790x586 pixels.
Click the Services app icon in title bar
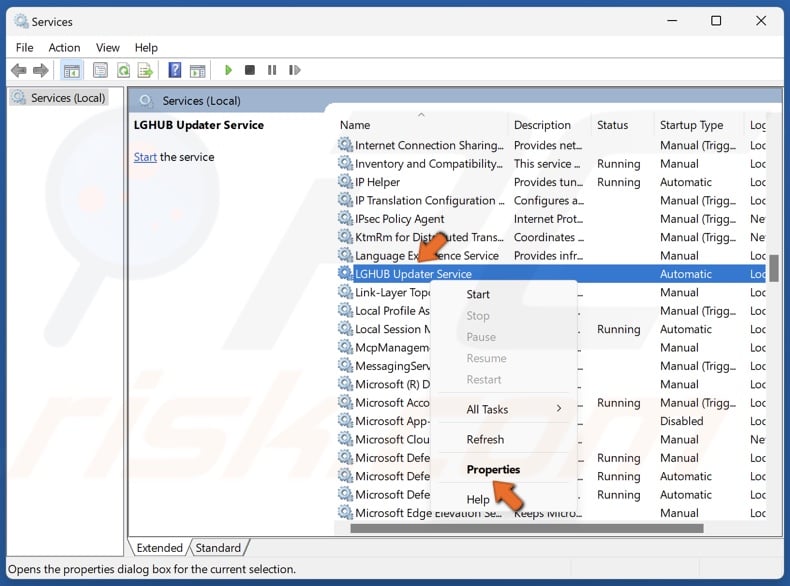(21, 21)
